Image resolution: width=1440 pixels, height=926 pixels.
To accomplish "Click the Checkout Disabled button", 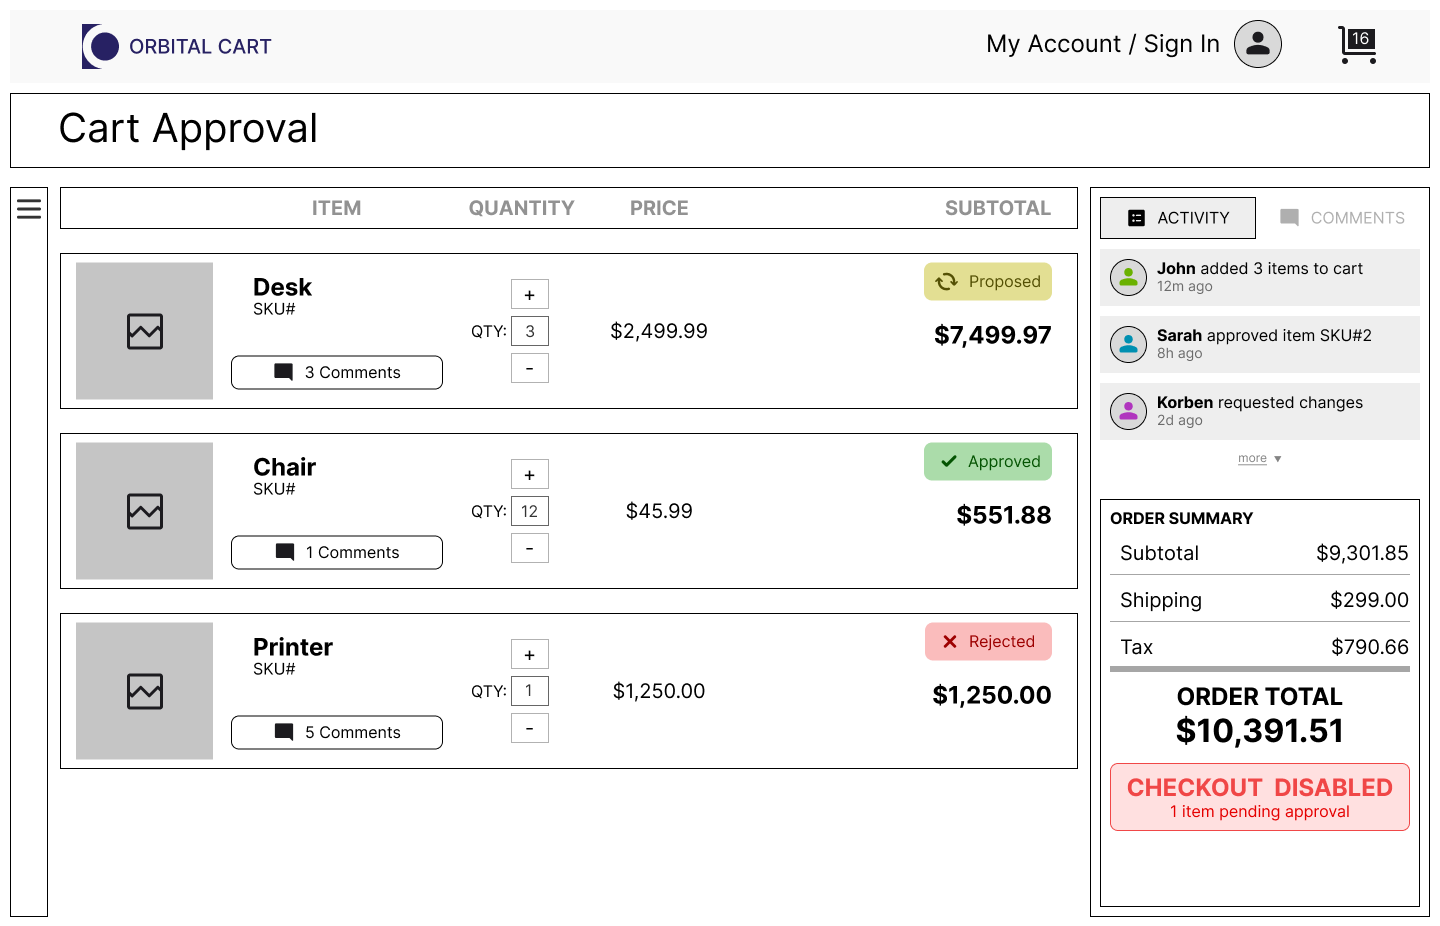I will pyautogui.click(x=1259, y=797).
